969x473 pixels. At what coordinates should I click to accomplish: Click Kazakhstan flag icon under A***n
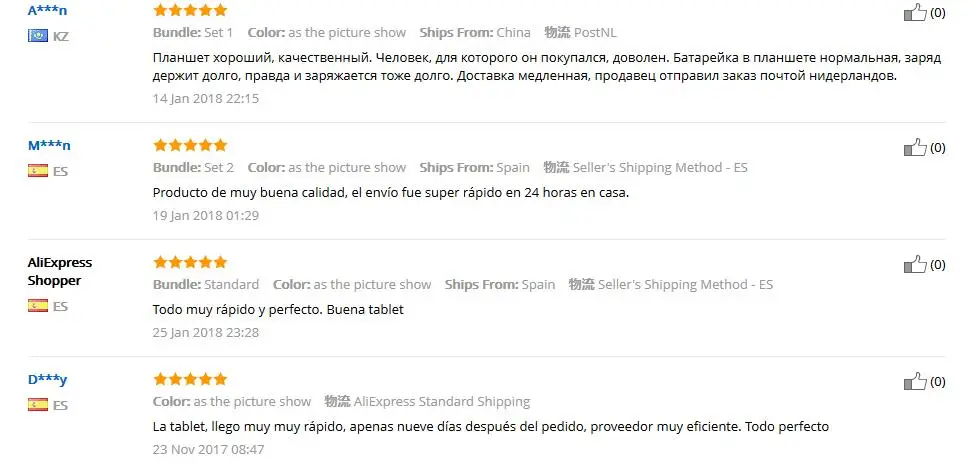[x=38, y=36]
